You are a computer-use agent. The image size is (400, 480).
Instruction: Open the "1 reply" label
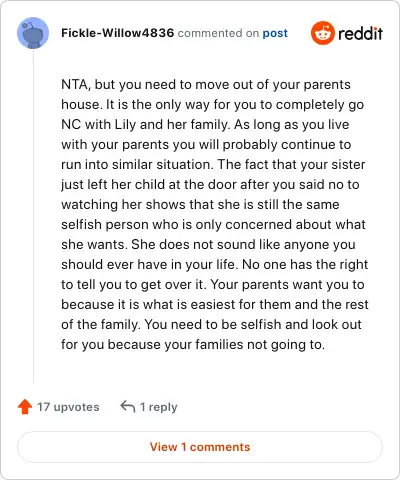(159, 407)
